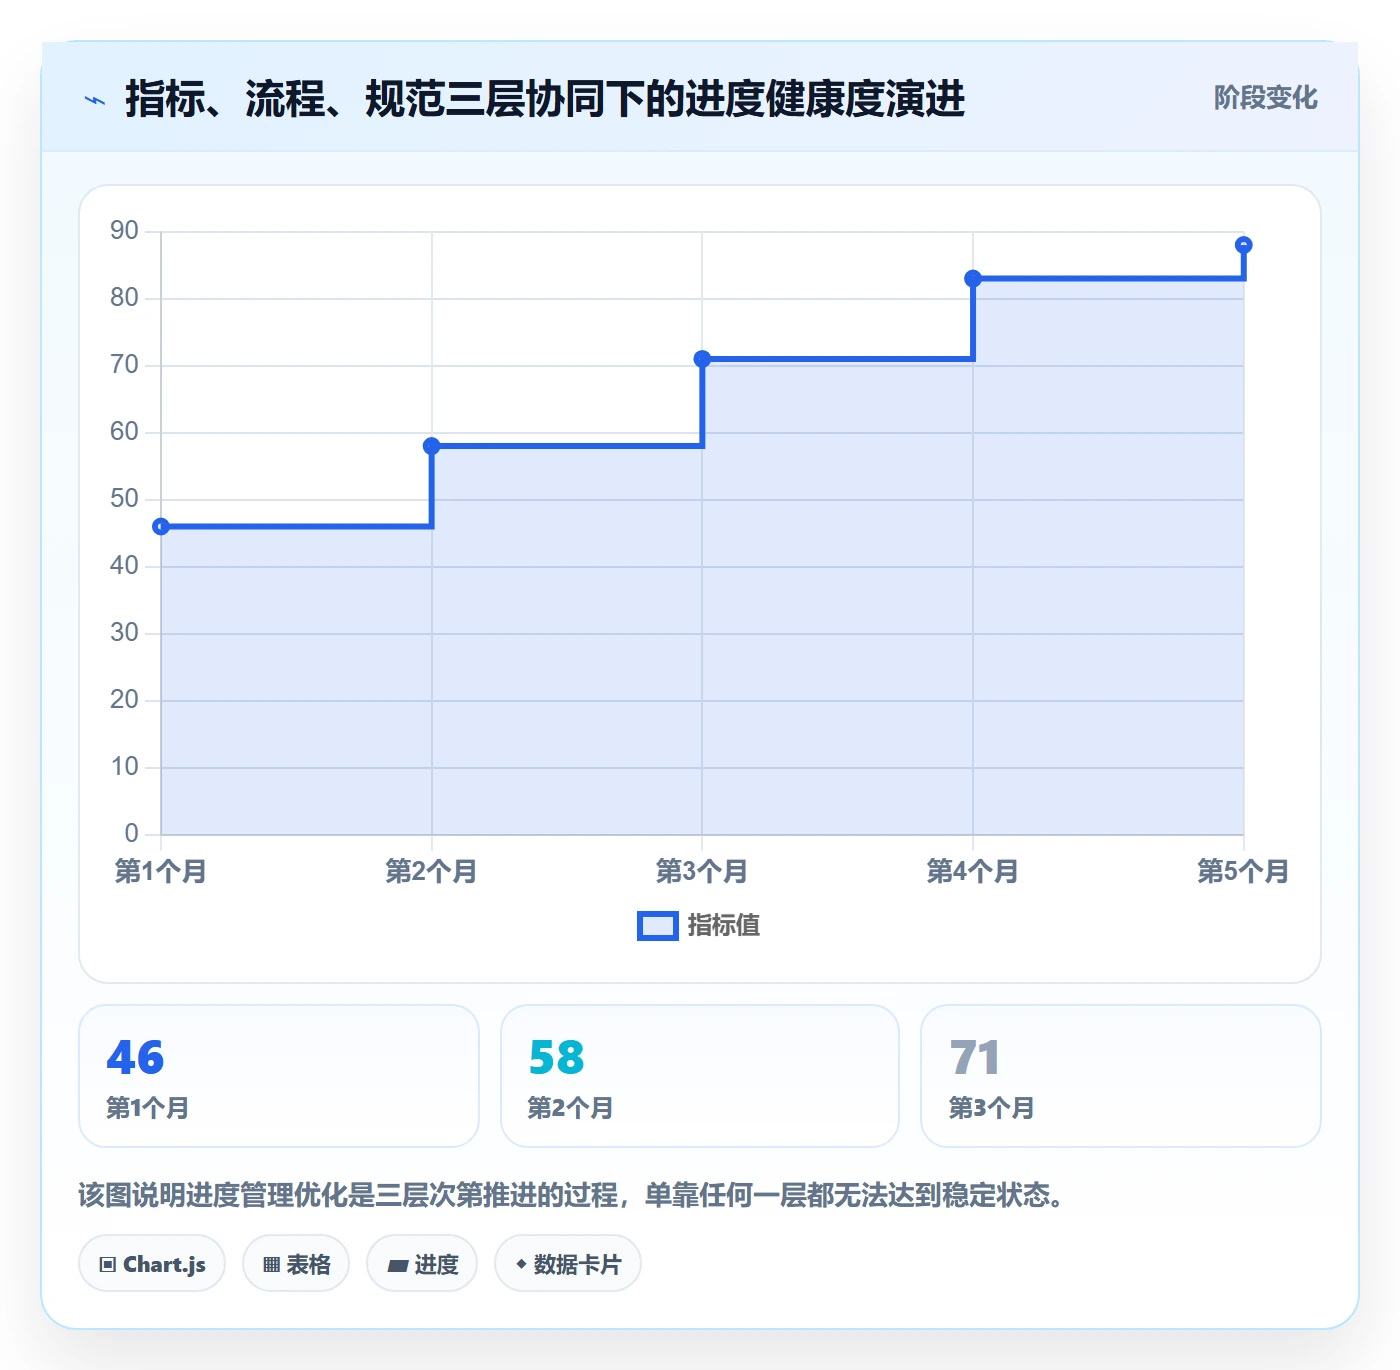Image resolution: width=1400 pixels, height=1370 pixels.
Task: Click the 表格 tag chip
Action: click(x=296, y=1264)
